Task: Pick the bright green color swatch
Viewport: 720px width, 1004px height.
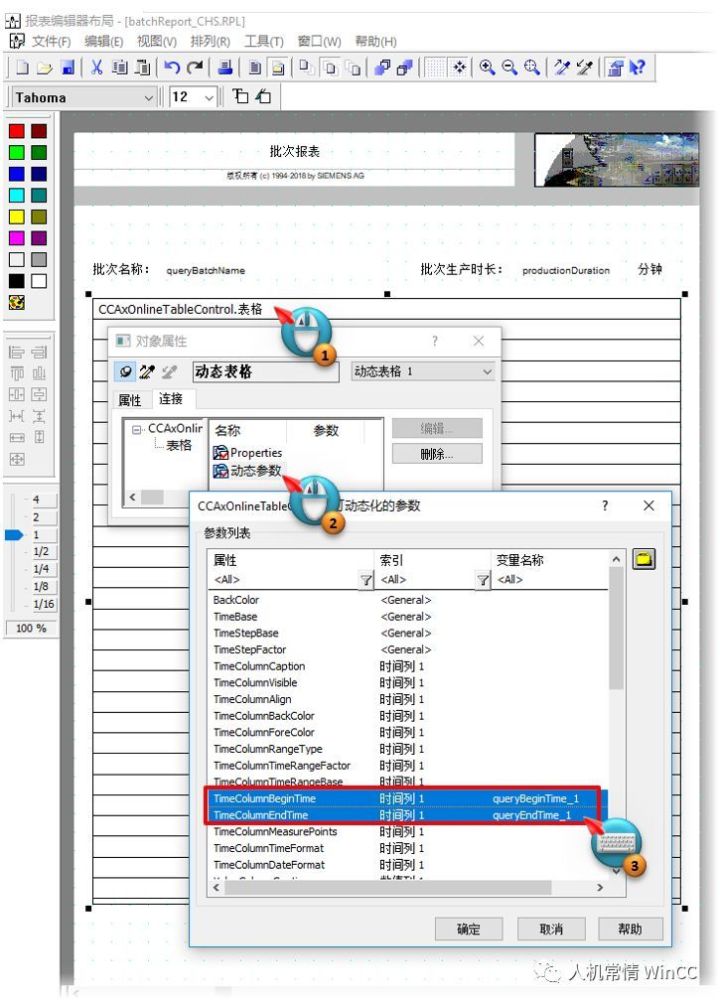Action: pyautogui.click(x=17, y=152)
